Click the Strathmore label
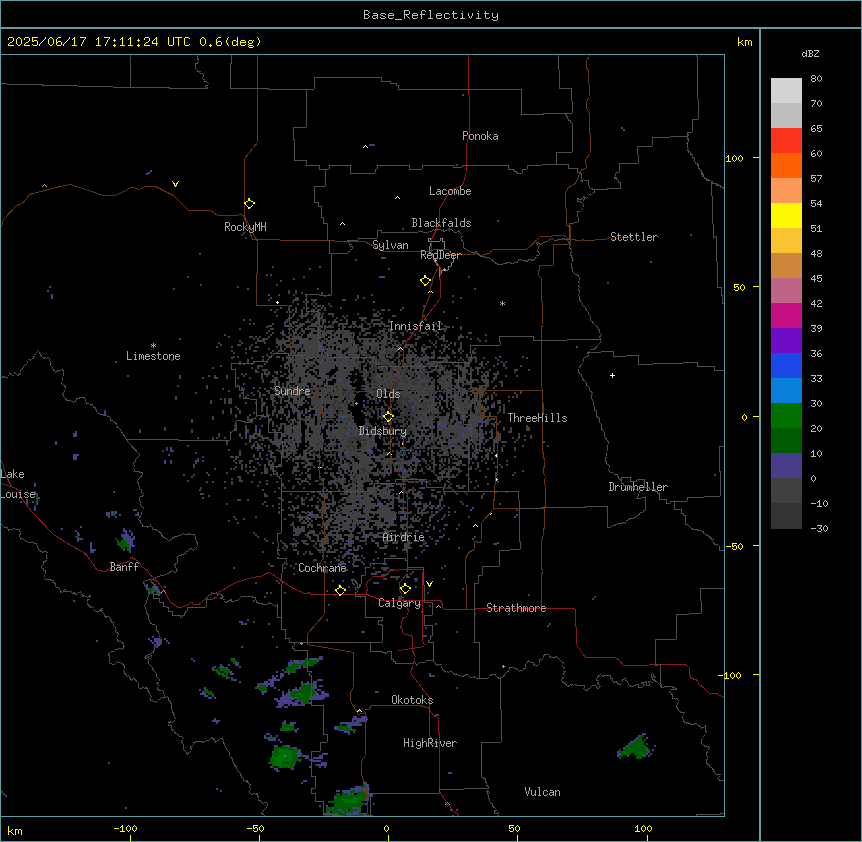Viewport: 862px width, 842px height. tap(516, 607)
